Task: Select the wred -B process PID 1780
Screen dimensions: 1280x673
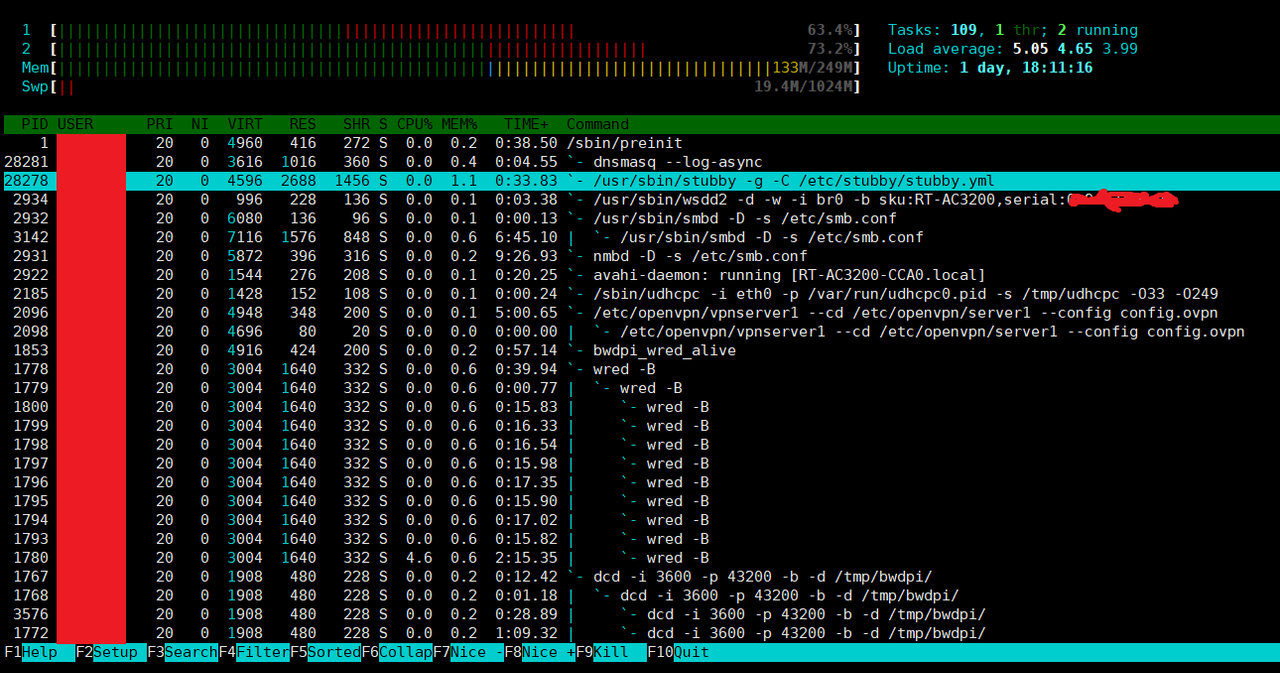Action: point(640,558)
